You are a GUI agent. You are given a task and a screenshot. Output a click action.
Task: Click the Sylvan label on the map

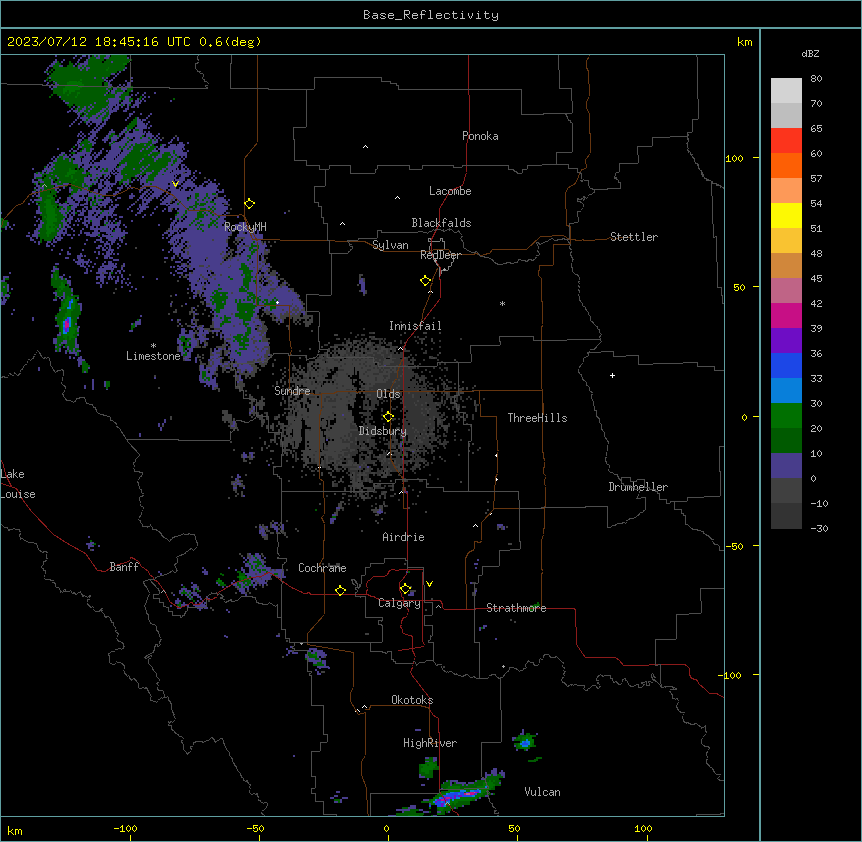coord(390,245)
